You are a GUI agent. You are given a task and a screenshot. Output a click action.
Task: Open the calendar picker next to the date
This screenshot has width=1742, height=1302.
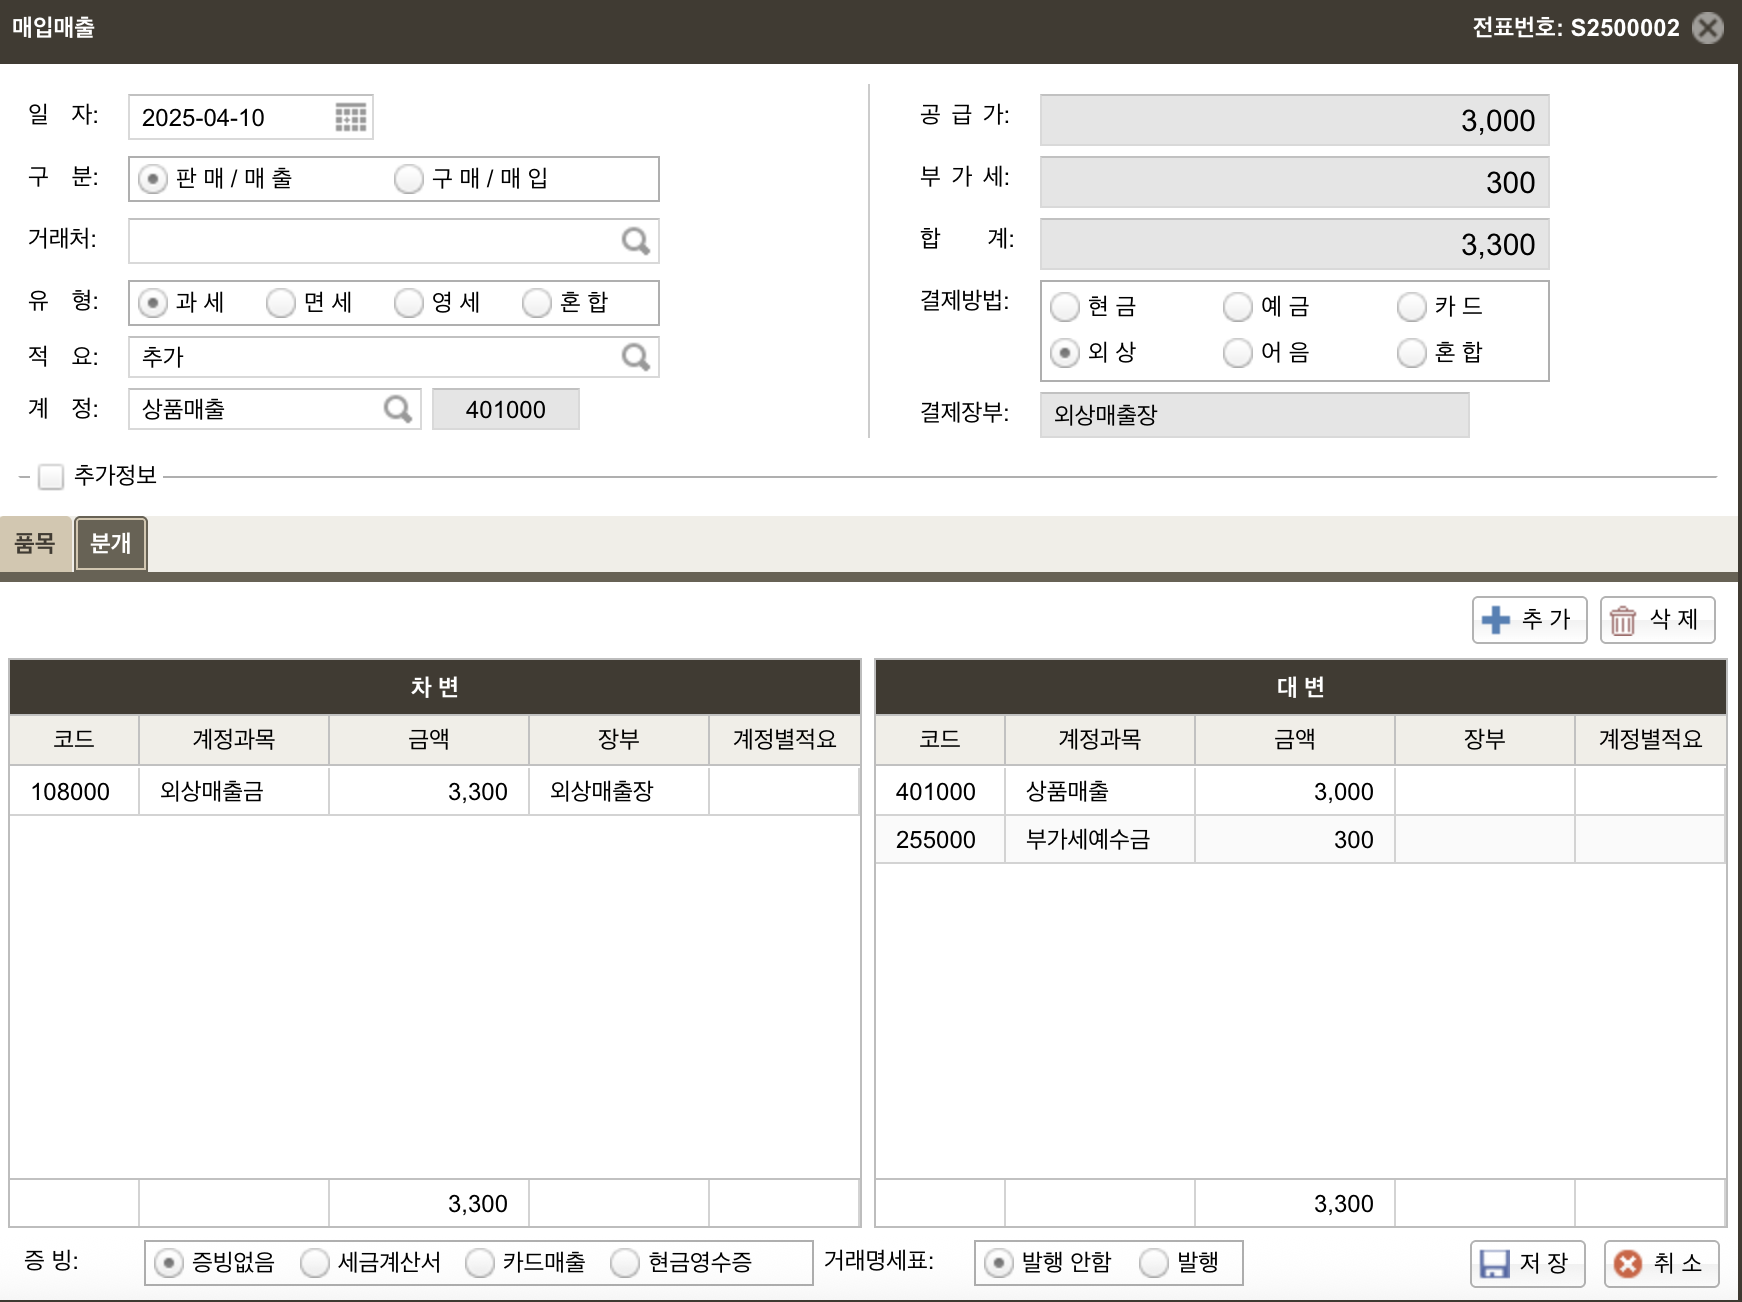pos(350,117)
